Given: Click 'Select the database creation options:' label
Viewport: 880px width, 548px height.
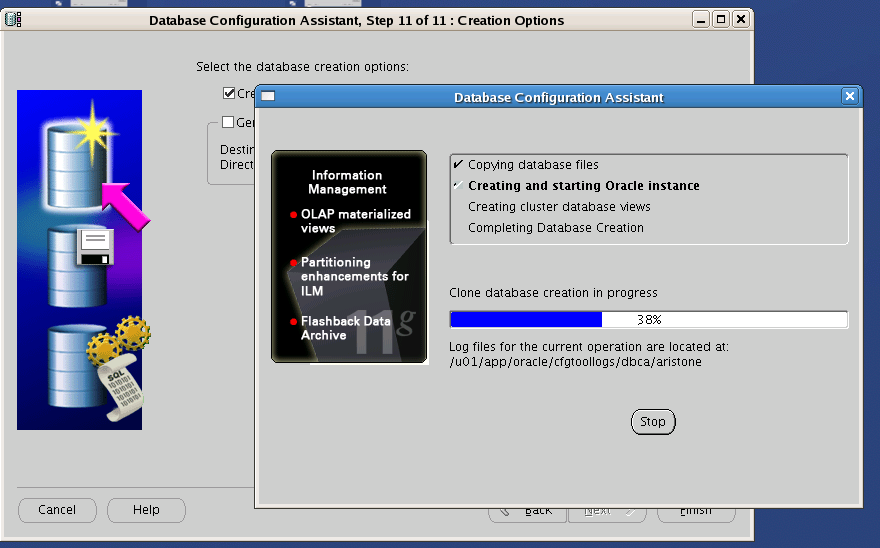Looking at the screenshot, I should click(x=302, y=66).
